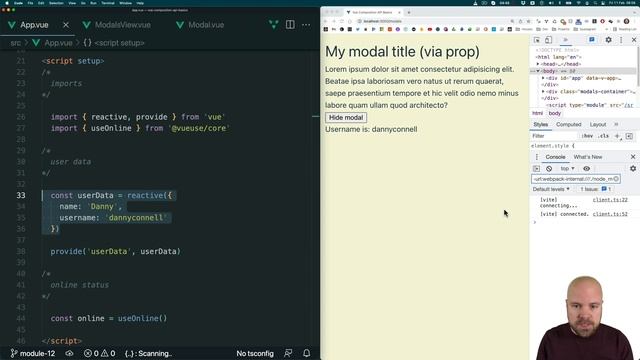Screen dimensions: 640x360
Task: Switch to the Styles tab
Action: [540, 124]
